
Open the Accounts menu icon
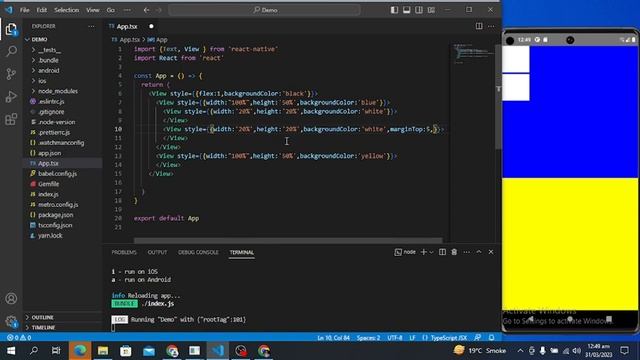[x=11, y=298]
